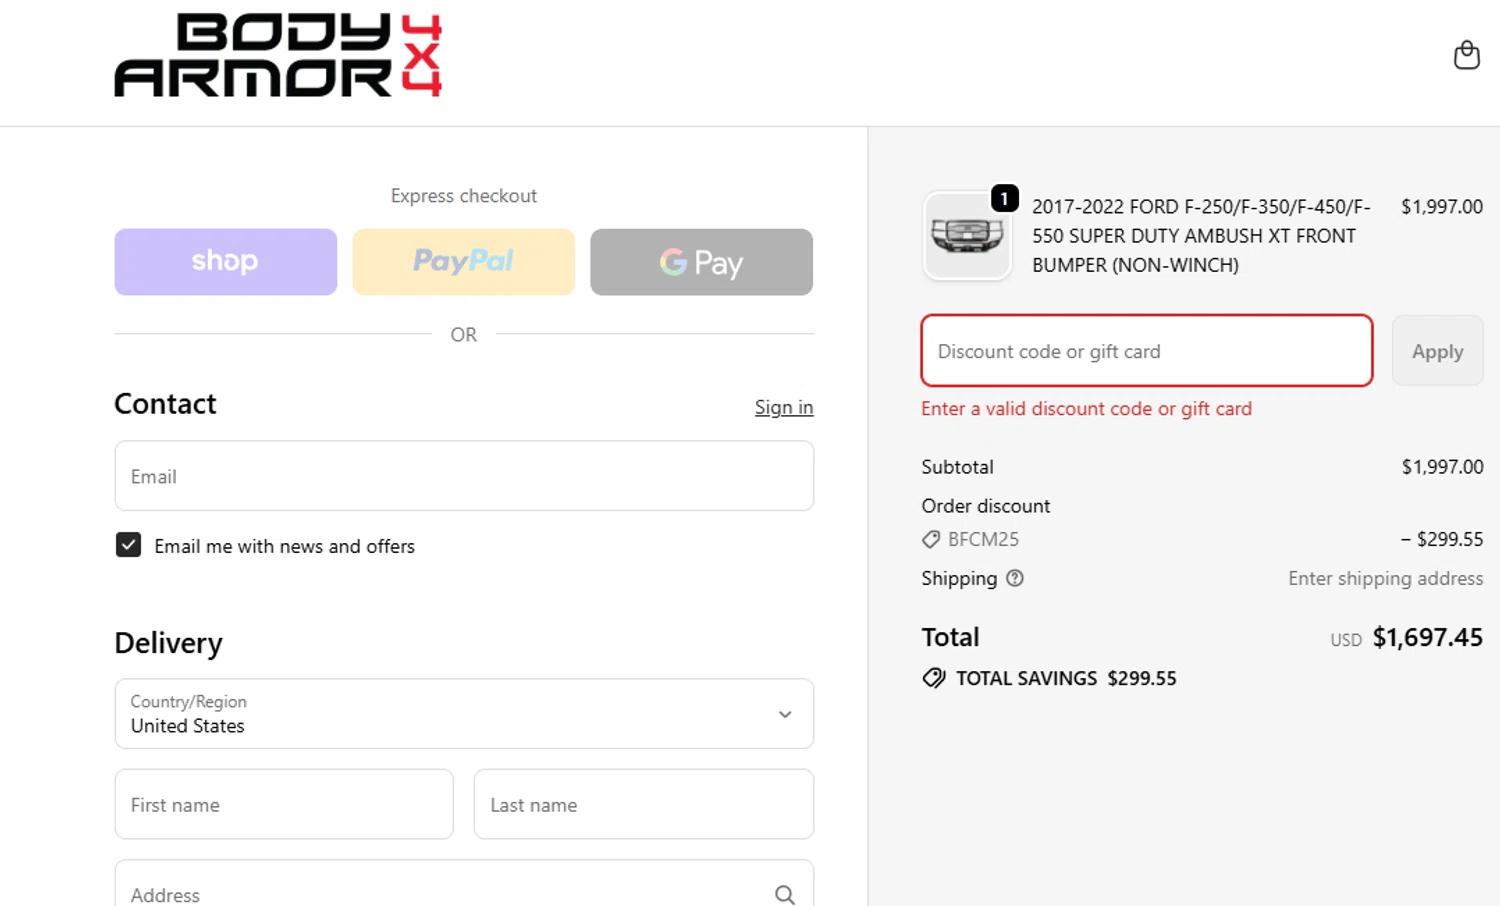The width and height of the screenshot is (1500, 906).
Task: Click the Delivery section heading
Action: (168, 643)
